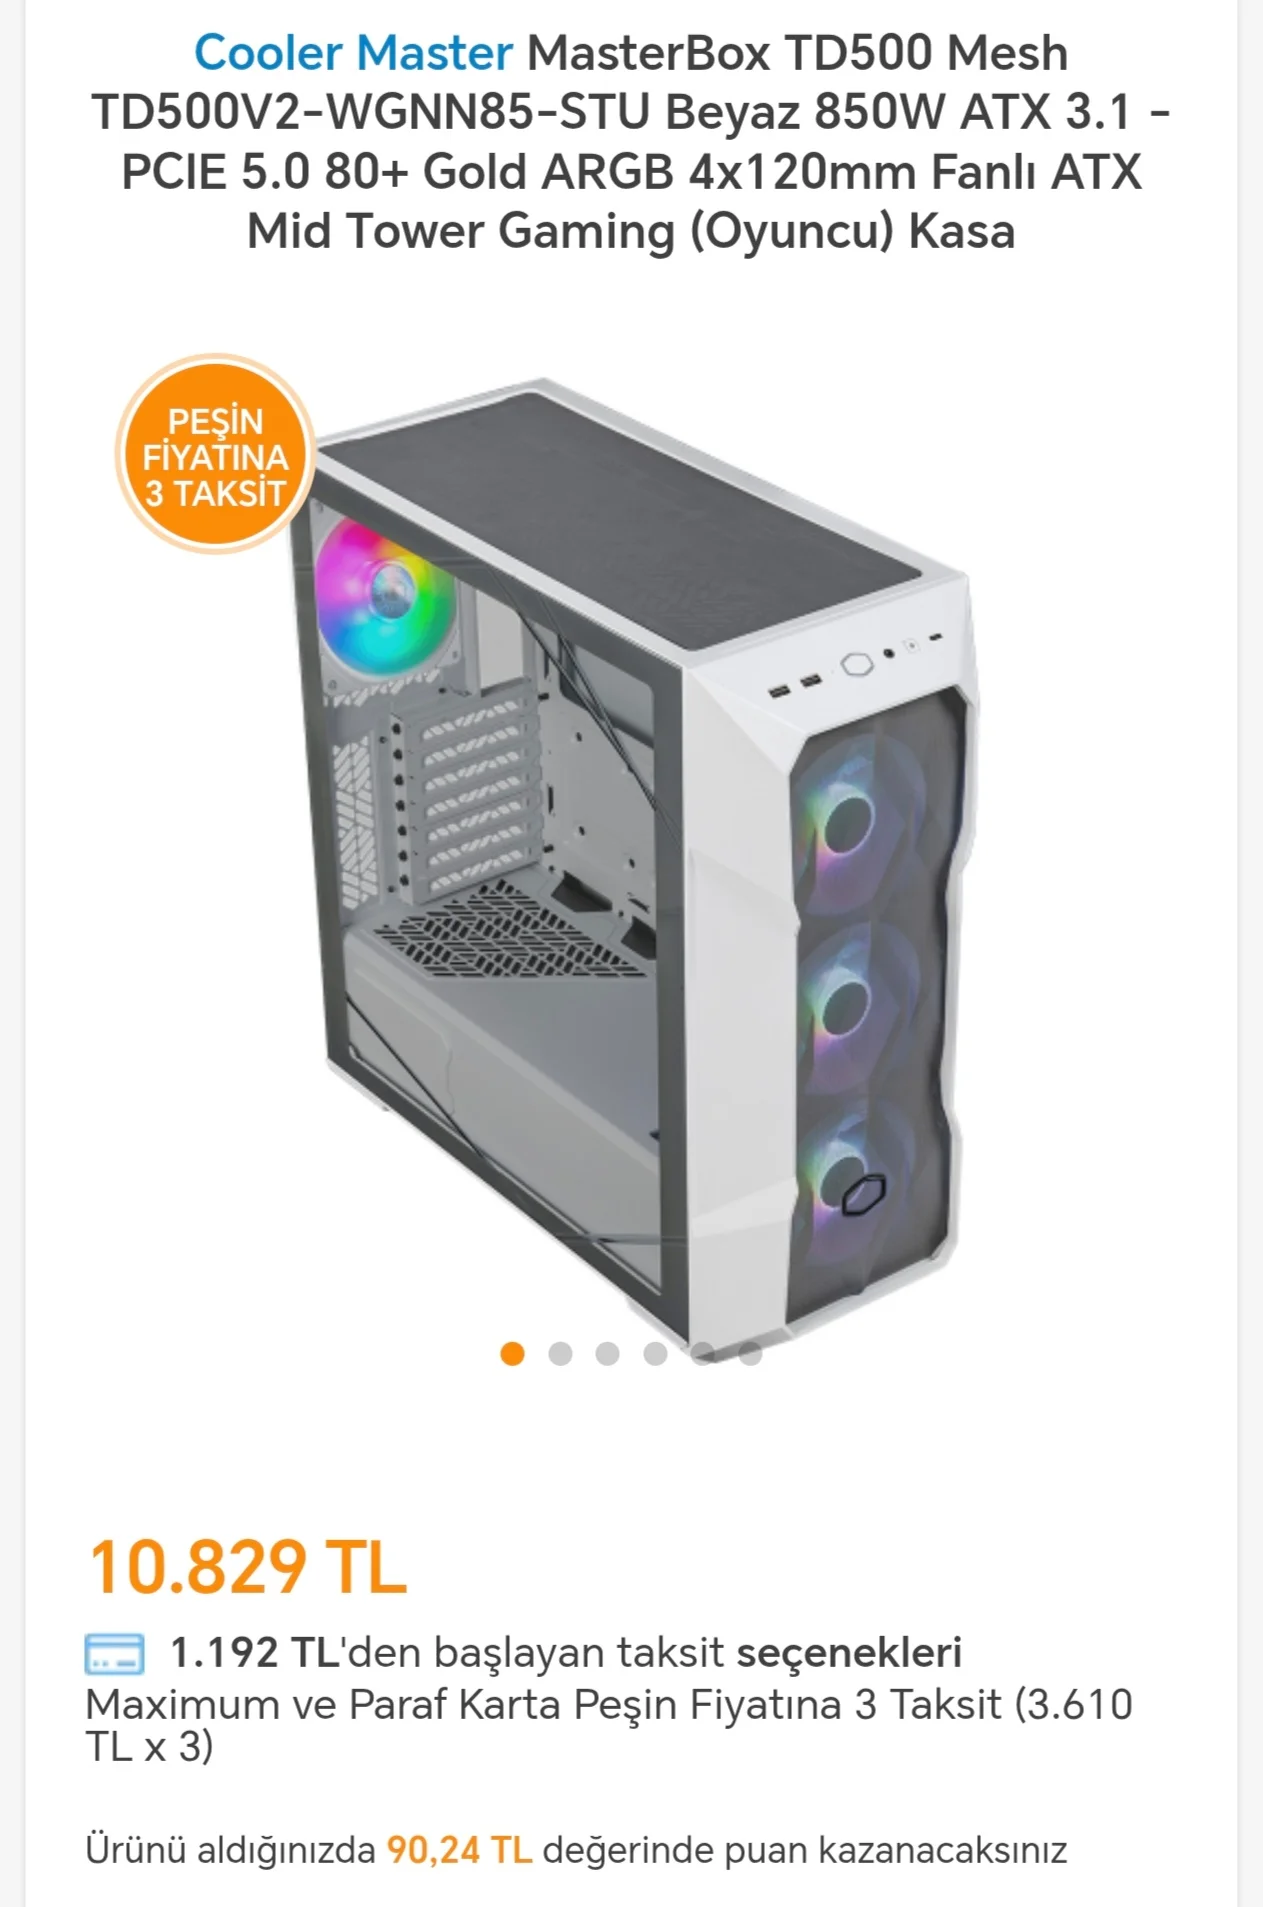
Task: Tap the white PC case product image
Action: click(630, 860)
